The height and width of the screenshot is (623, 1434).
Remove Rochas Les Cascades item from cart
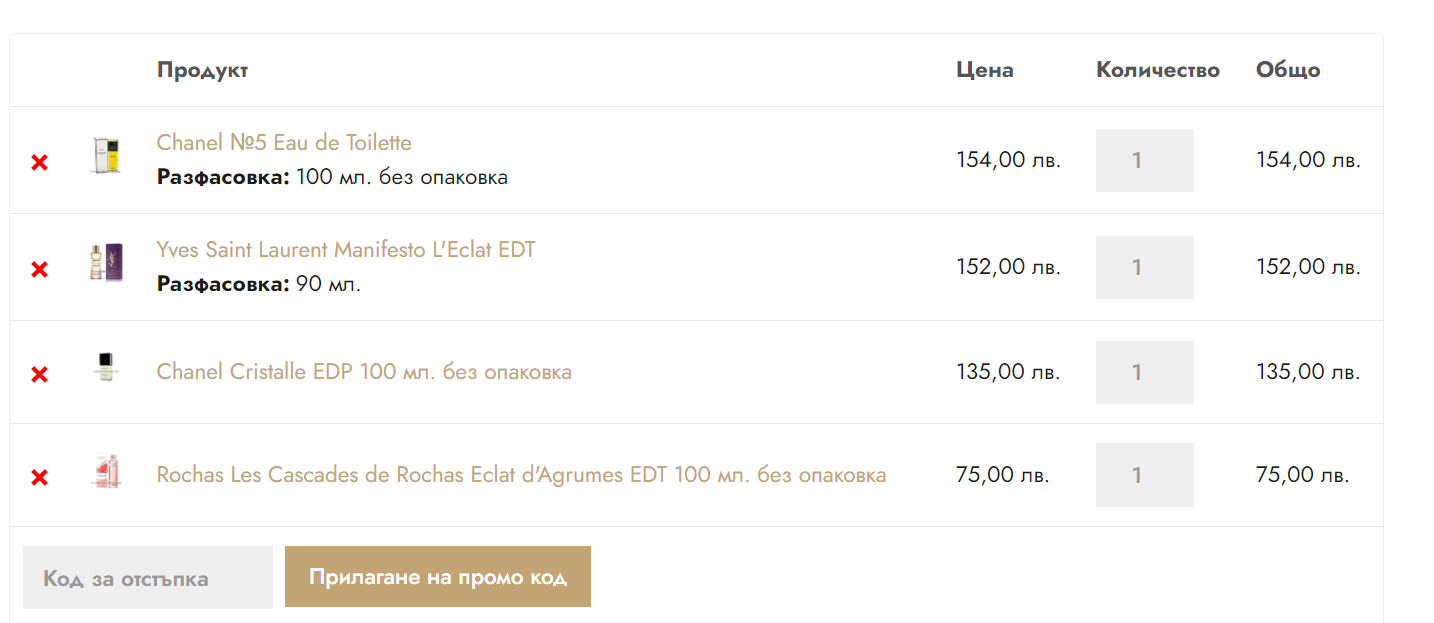pos(40,477)
